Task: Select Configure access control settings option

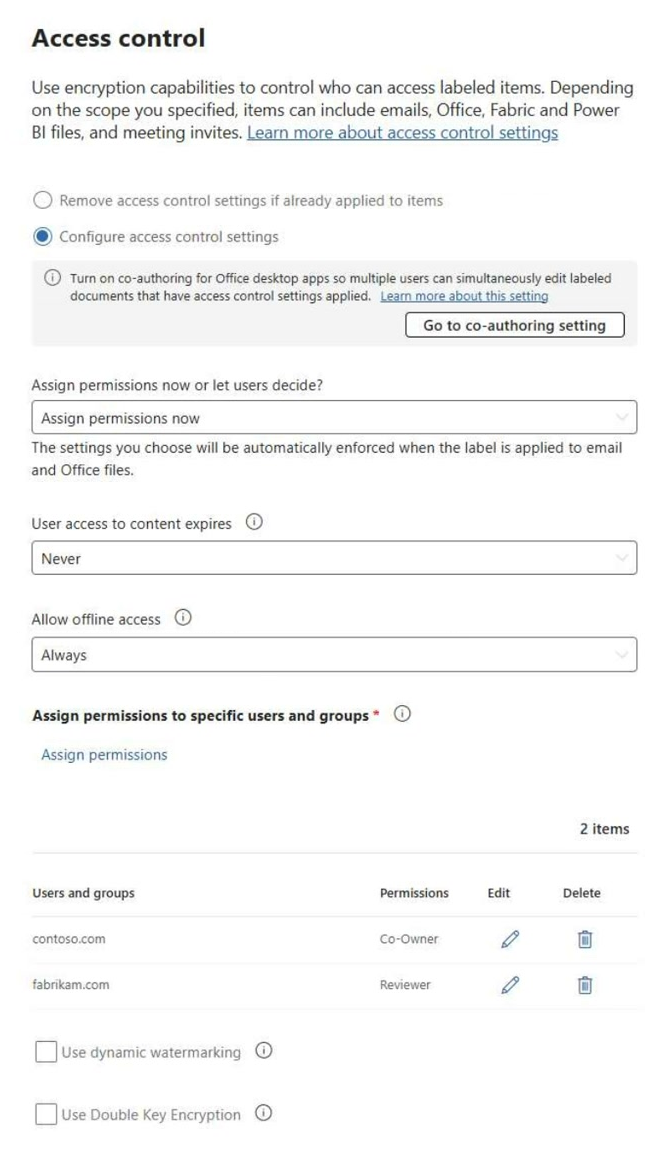Action: click(43, 237)
